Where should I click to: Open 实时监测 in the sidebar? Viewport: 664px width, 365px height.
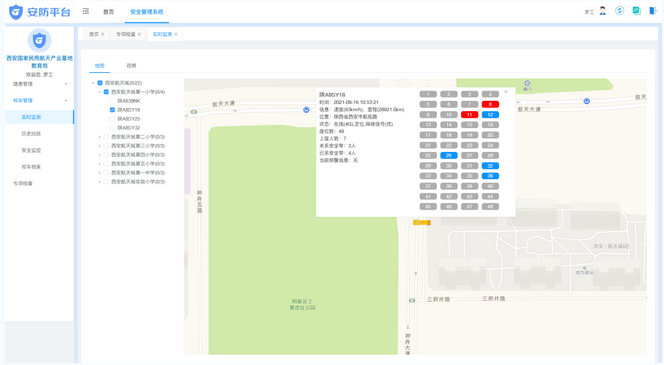[39, 117]
